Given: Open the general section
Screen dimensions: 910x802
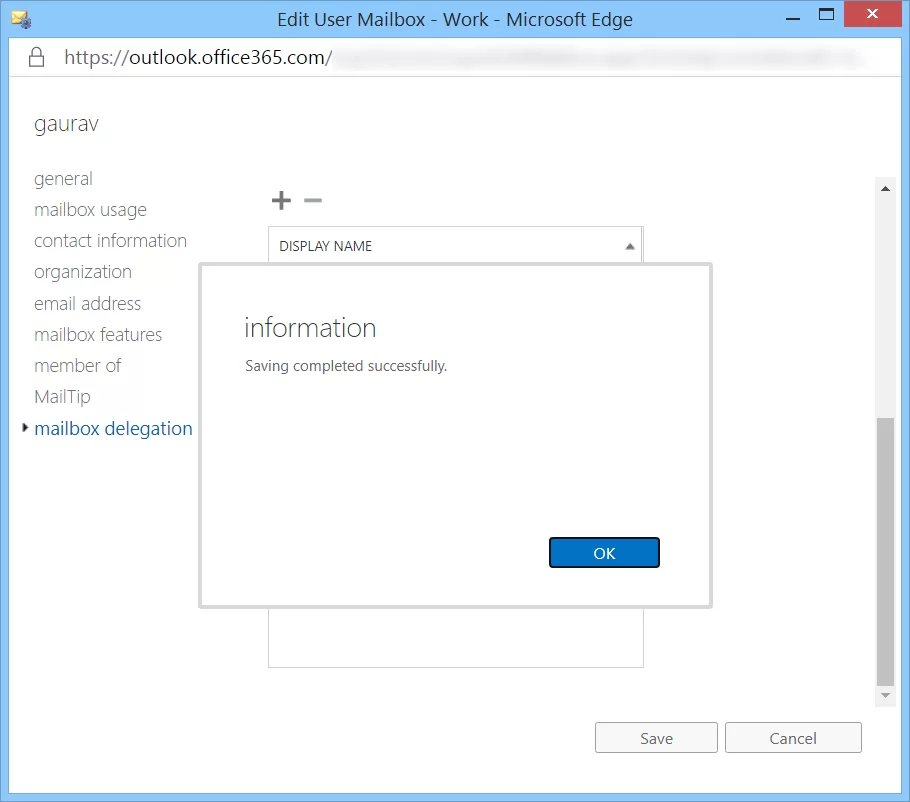Looking at the screenshot, I should tap(63, 179).
